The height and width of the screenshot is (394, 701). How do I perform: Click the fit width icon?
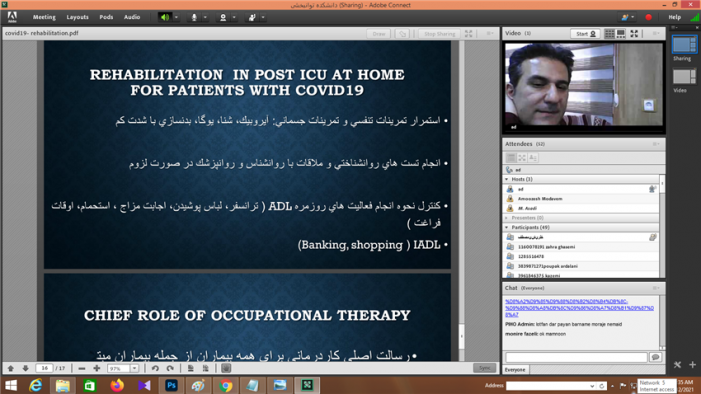coord(206,369)
